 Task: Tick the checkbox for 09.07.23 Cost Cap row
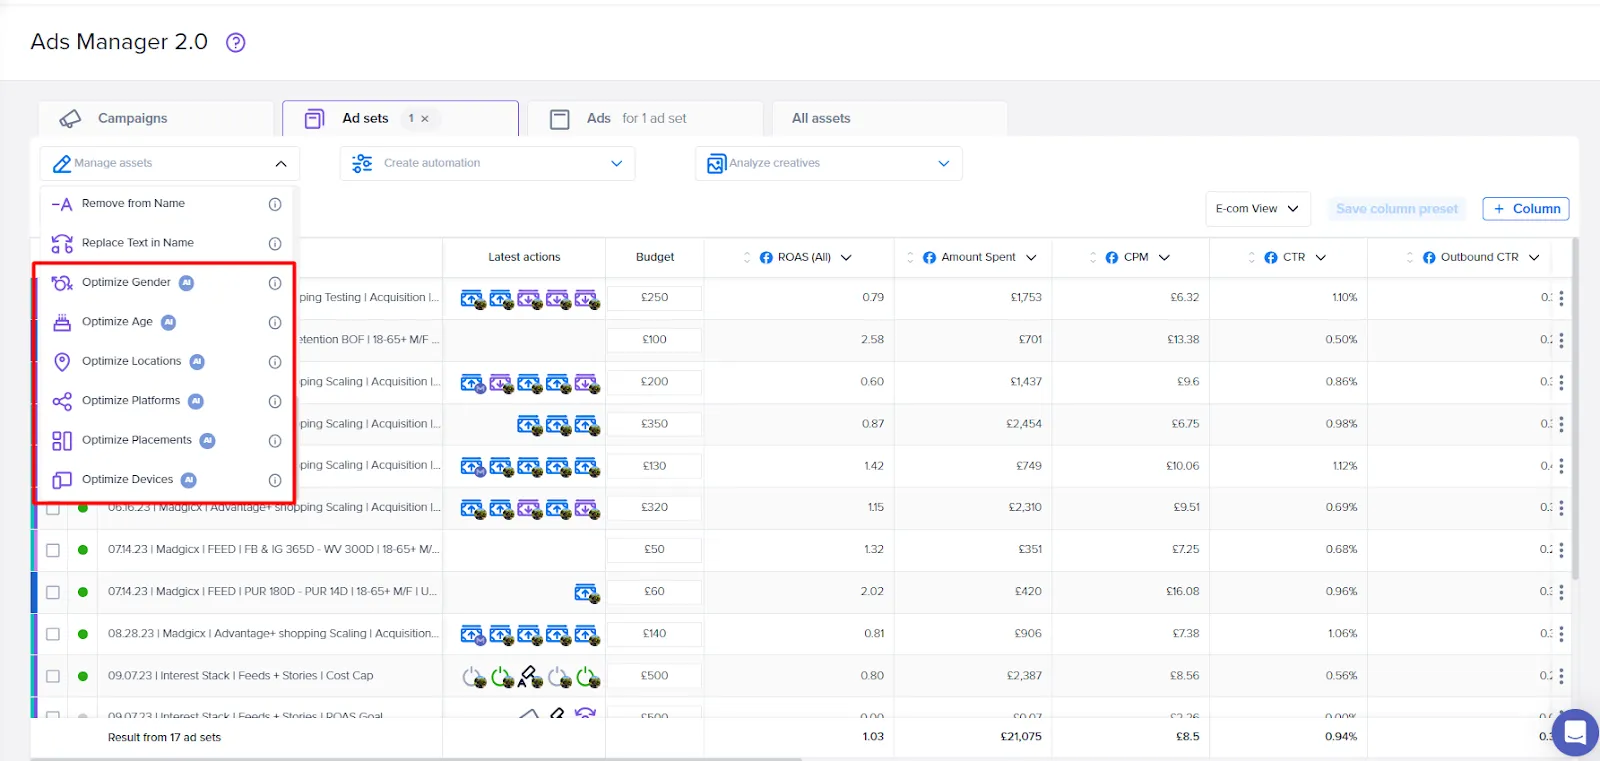(x=53, y=676)
